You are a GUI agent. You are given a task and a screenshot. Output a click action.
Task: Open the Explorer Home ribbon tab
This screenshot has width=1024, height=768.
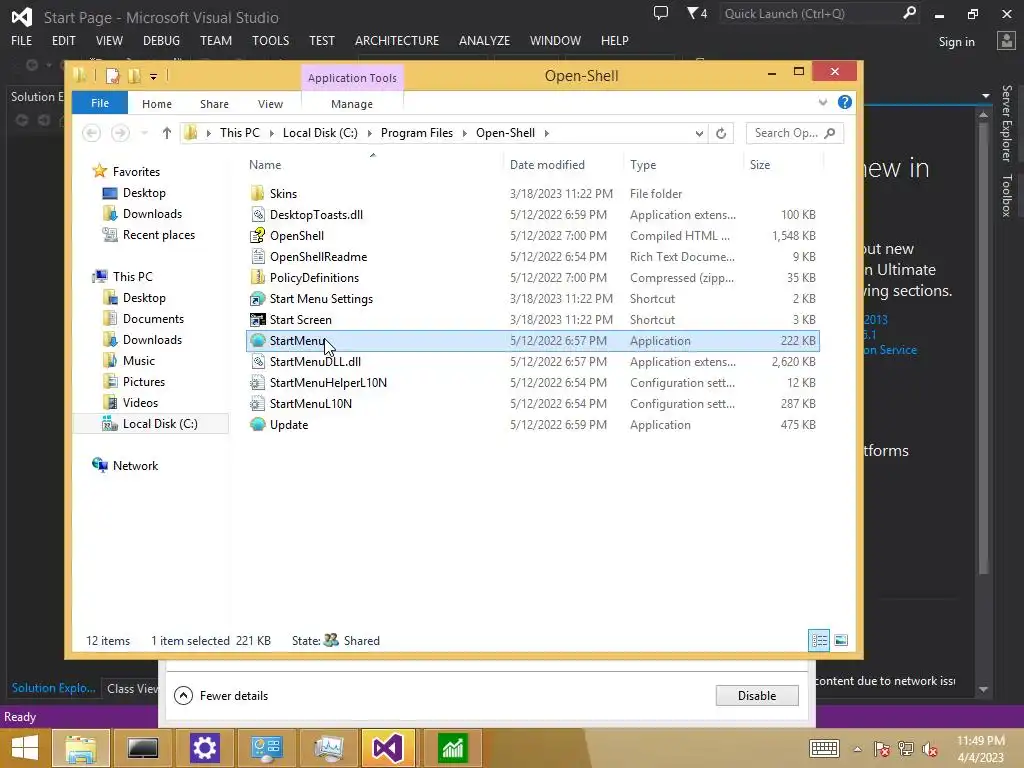(157, 104)
